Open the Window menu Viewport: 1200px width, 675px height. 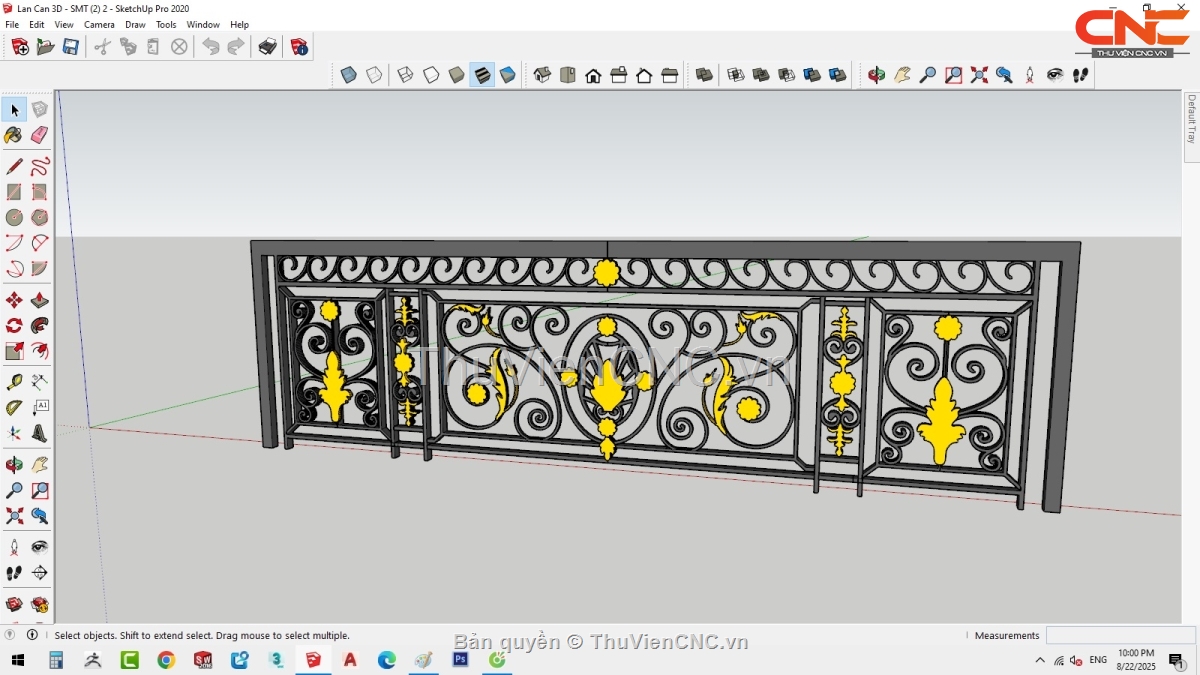tap(203, 24)
